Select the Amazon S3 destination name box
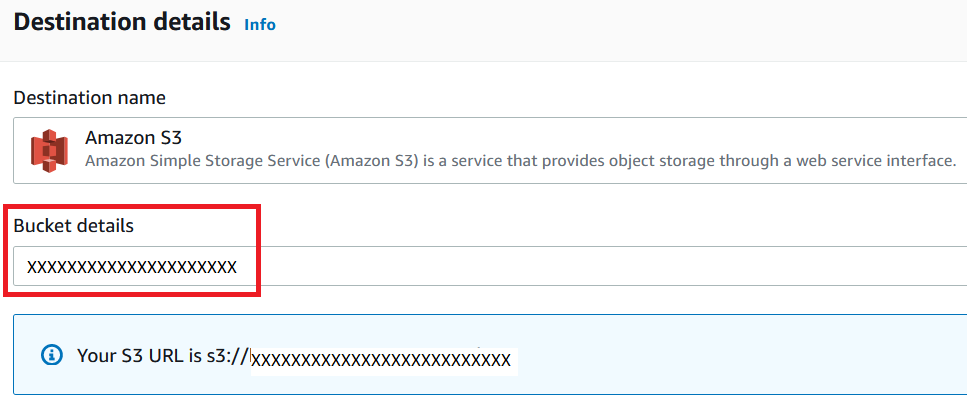 [x=490, y=150]
